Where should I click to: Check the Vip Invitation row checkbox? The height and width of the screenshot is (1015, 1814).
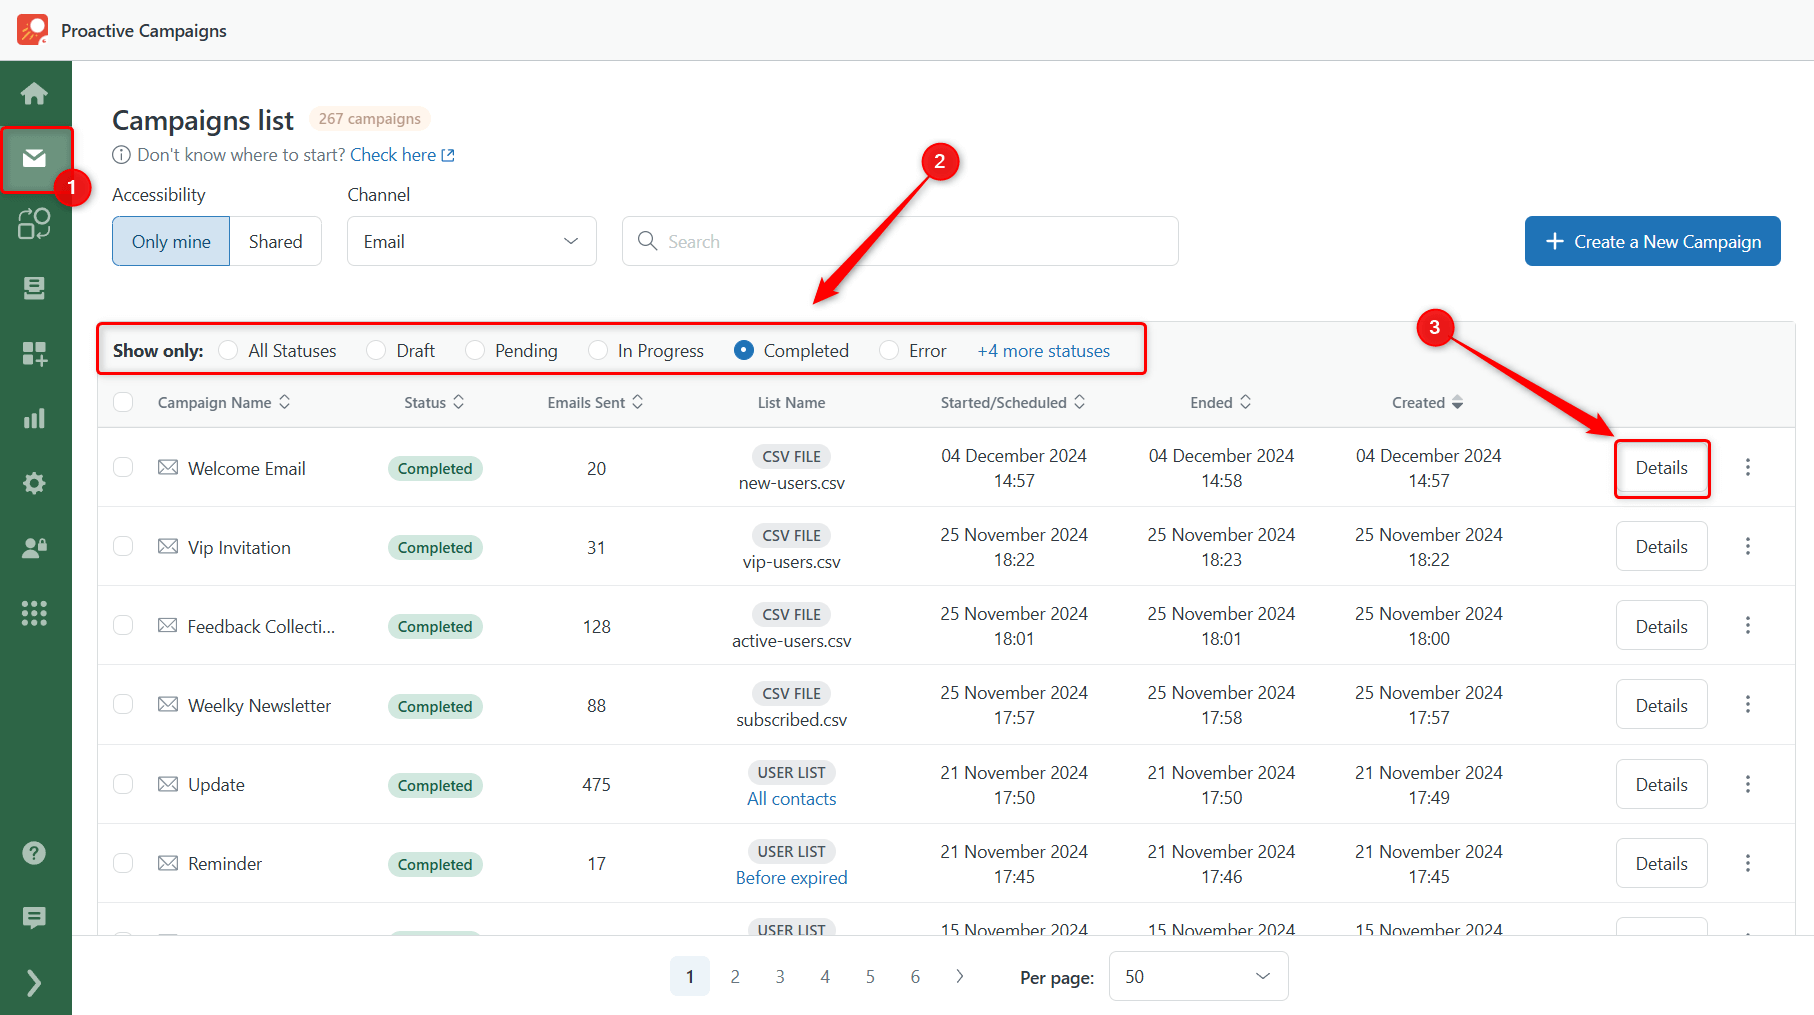[x=123, y=546]
